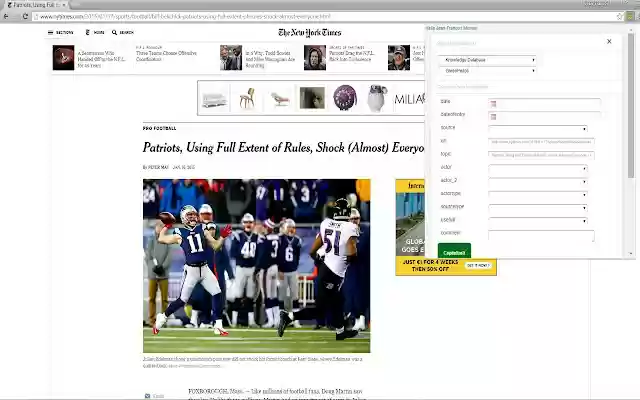Open the Sections menu label
This screenshot has width=640, height=400.
pos(64,32)
